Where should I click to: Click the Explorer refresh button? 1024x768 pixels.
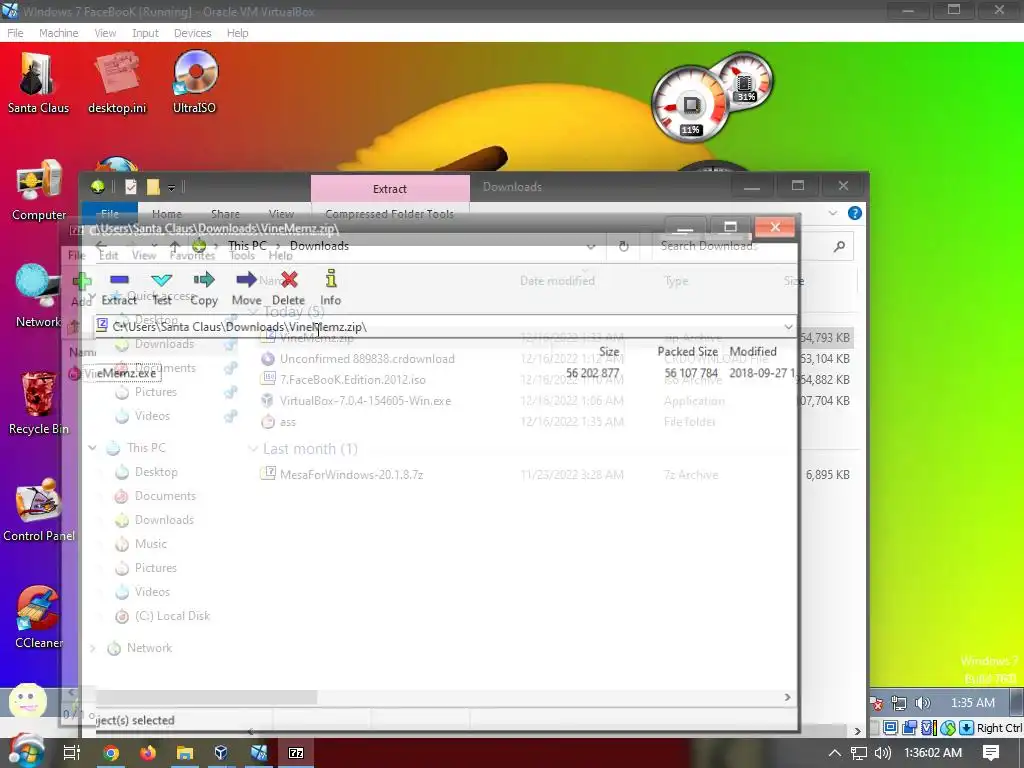[624, 246]
